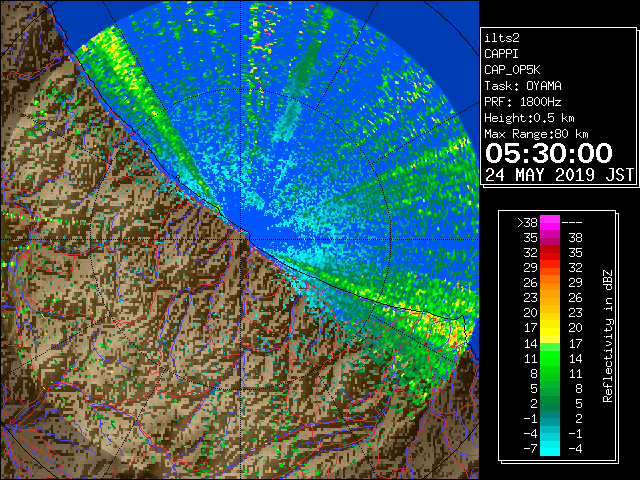Pick the cyan -7 to -4 dBZ band

550,448
